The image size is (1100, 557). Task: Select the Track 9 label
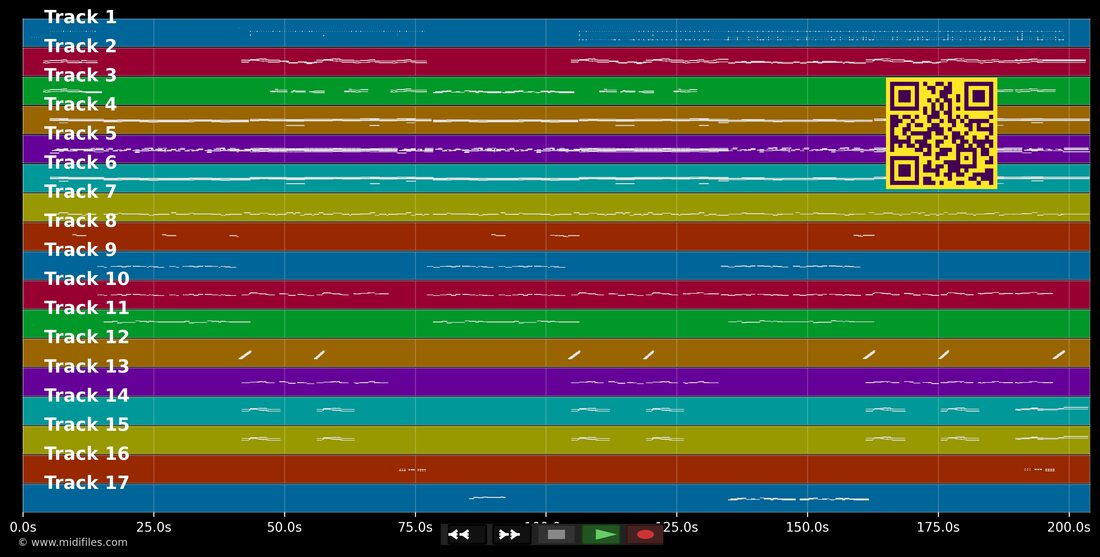coord(81,250)
